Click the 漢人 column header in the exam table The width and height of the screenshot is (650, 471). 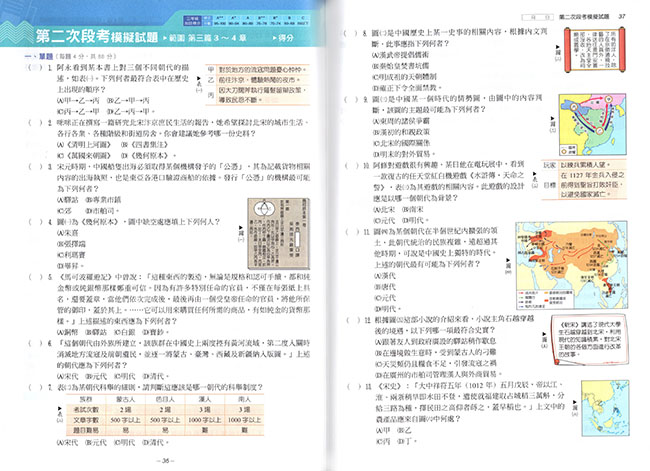click(205, 399)
